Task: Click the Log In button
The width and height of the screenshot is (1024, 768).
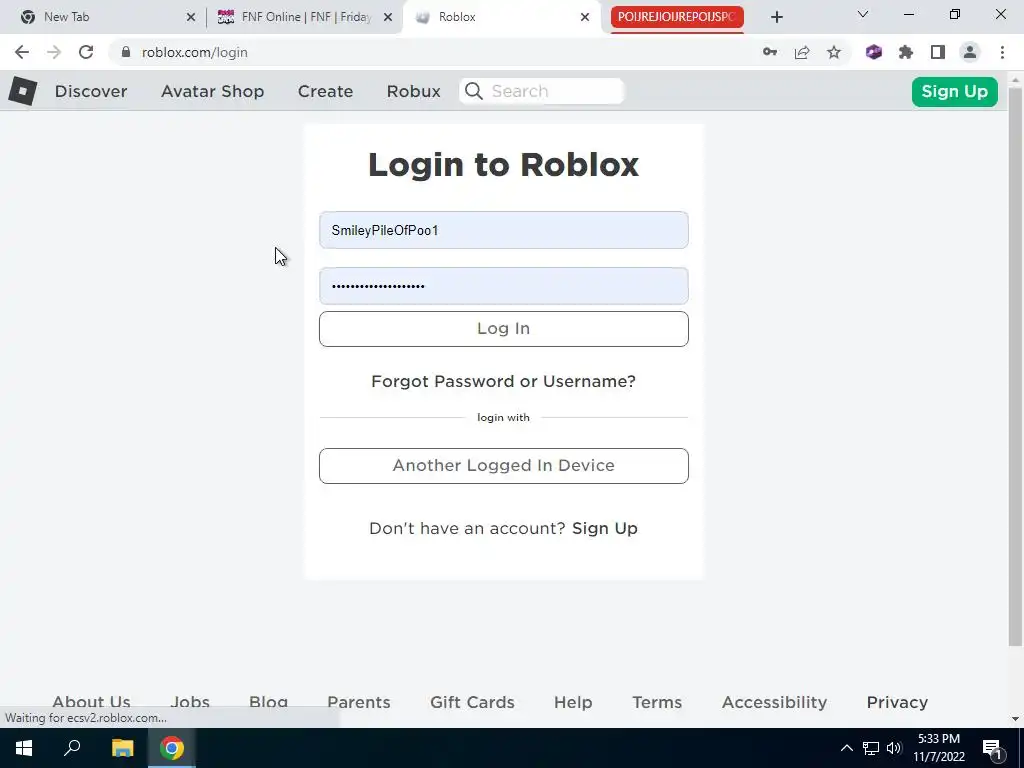Action: (504, 328)
